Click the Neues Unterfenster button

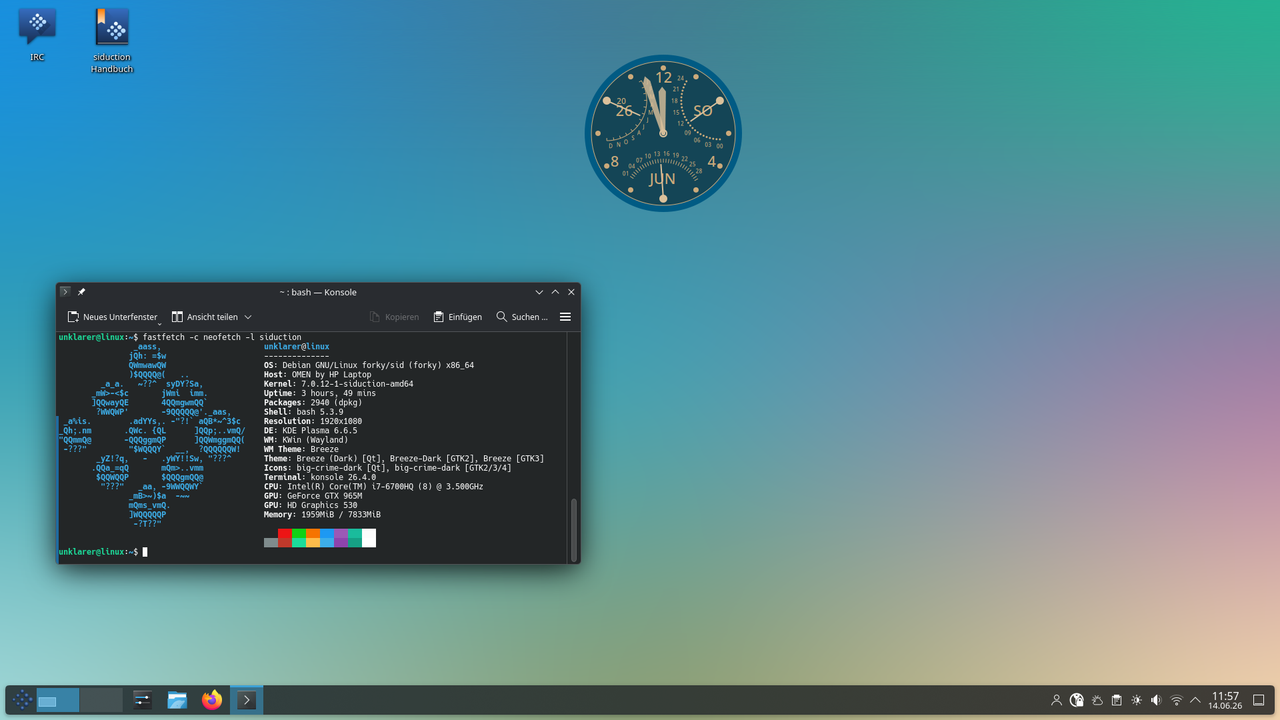(x=111, y=317)
